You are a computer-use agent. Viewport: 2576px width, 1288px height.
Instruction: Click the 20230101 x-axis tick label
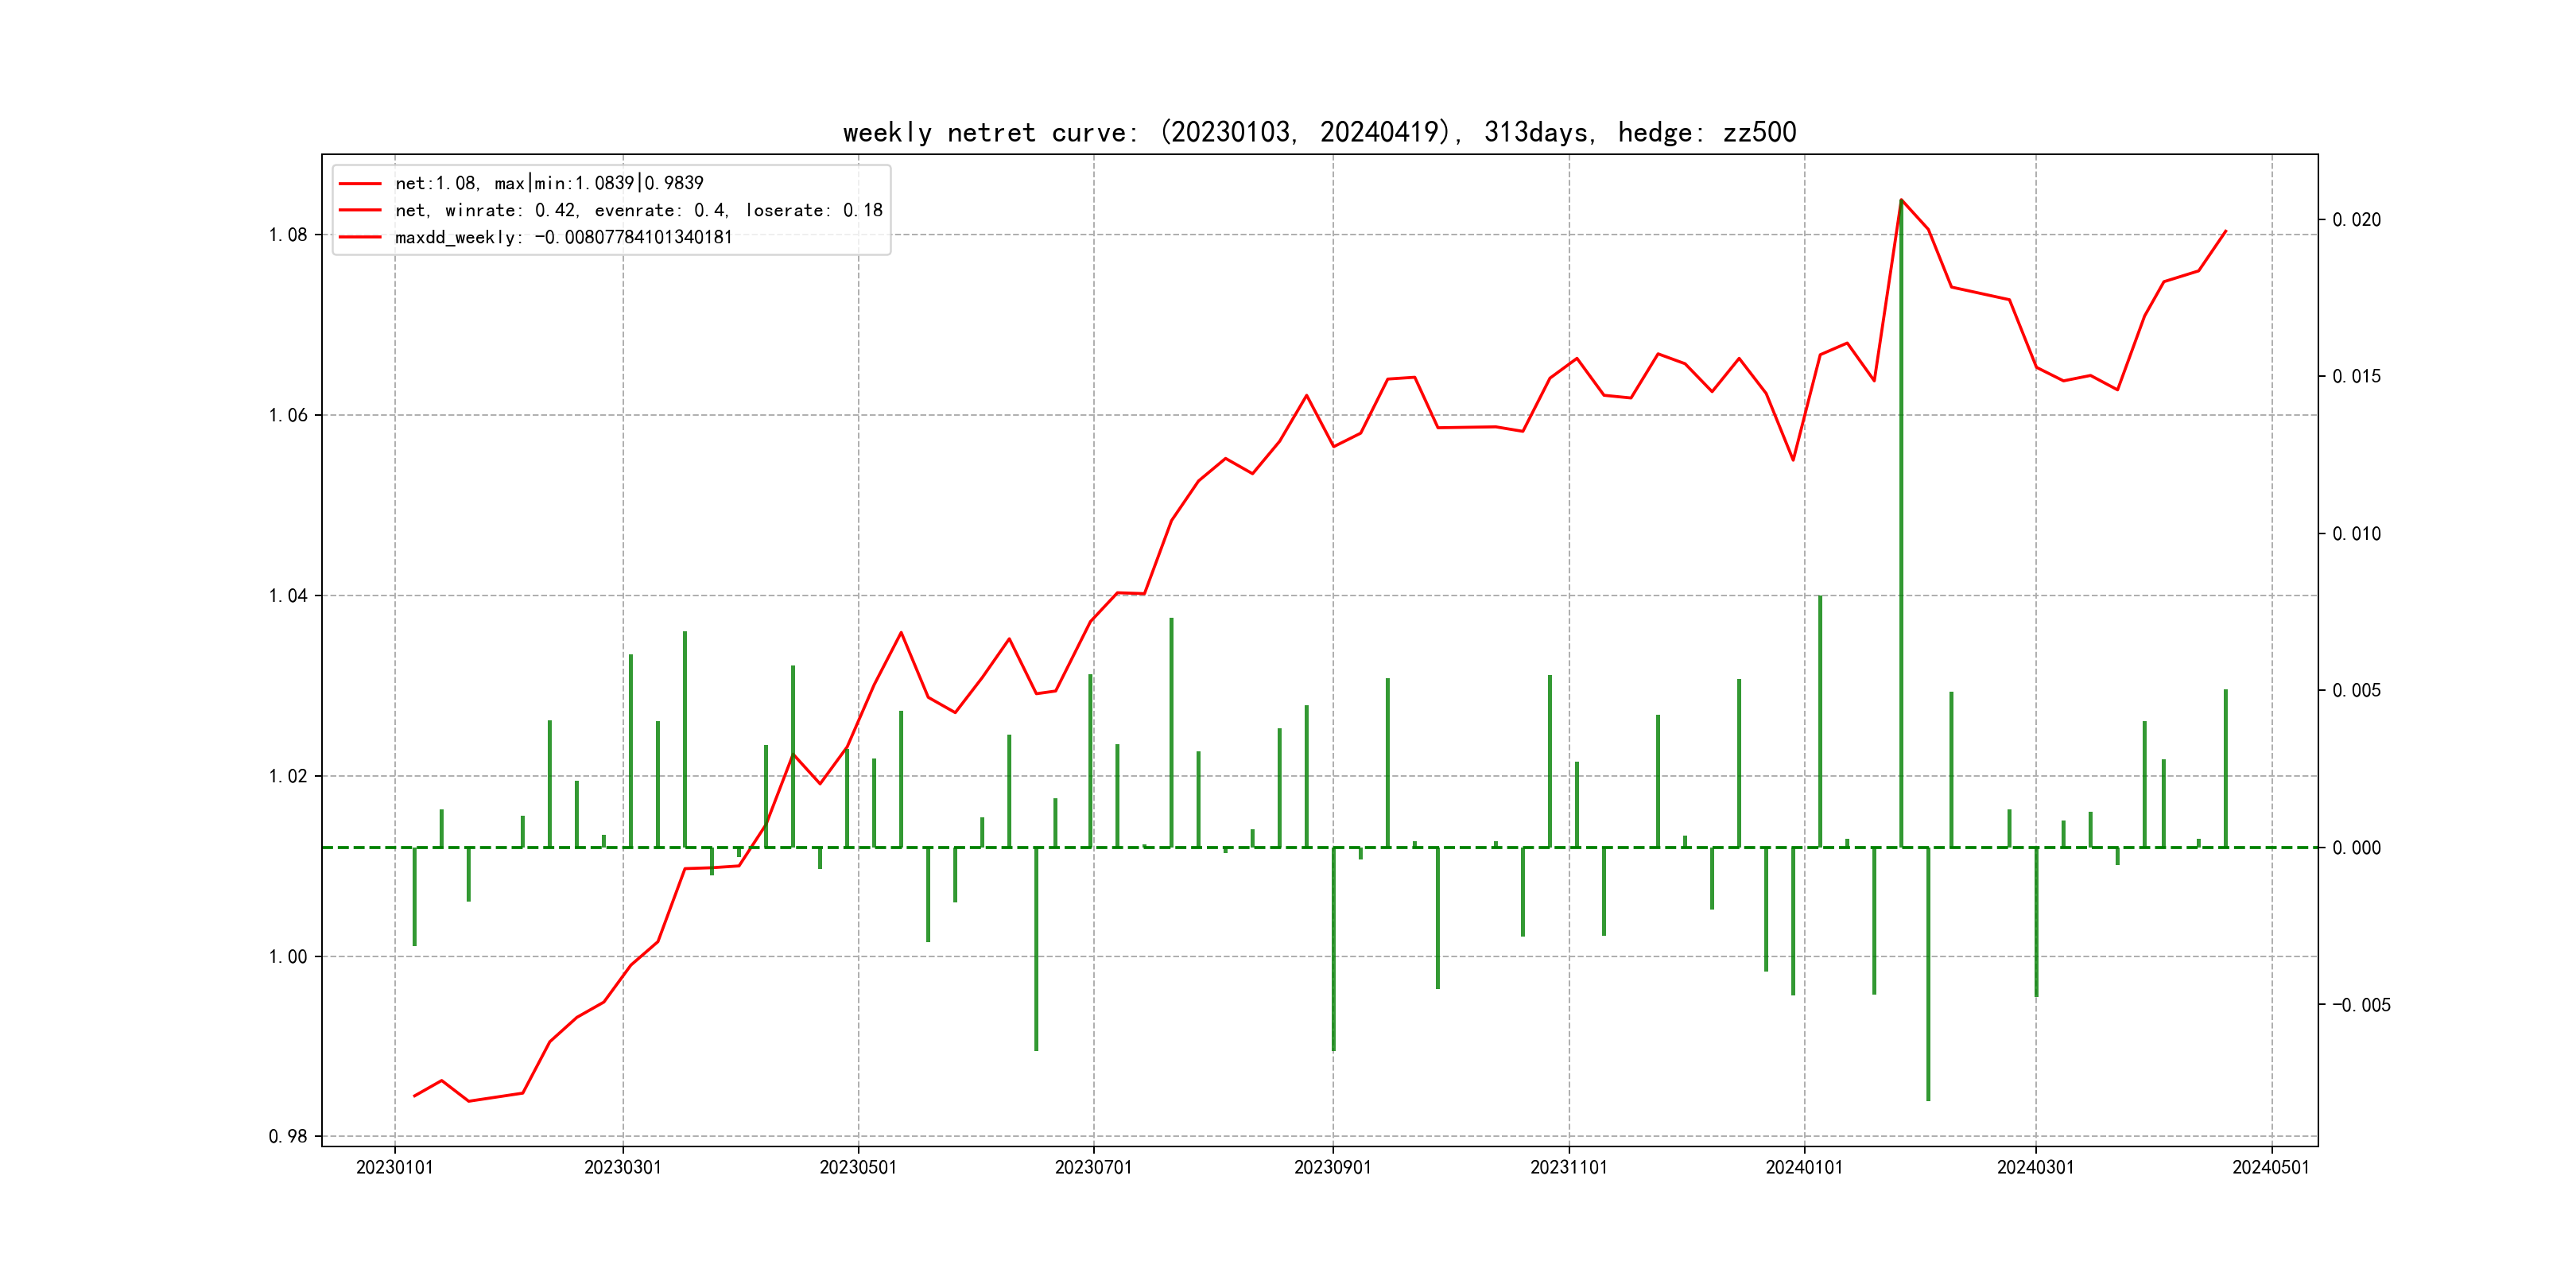[x=394, y=1168]
